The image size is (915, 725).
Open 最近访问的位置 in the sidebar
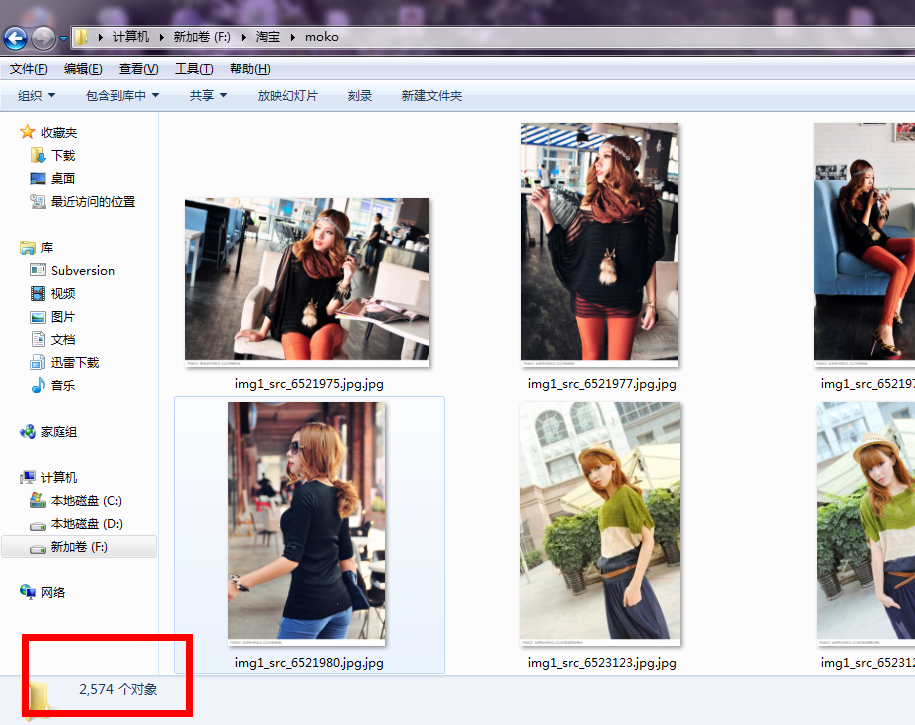click(x=92, y=202)
